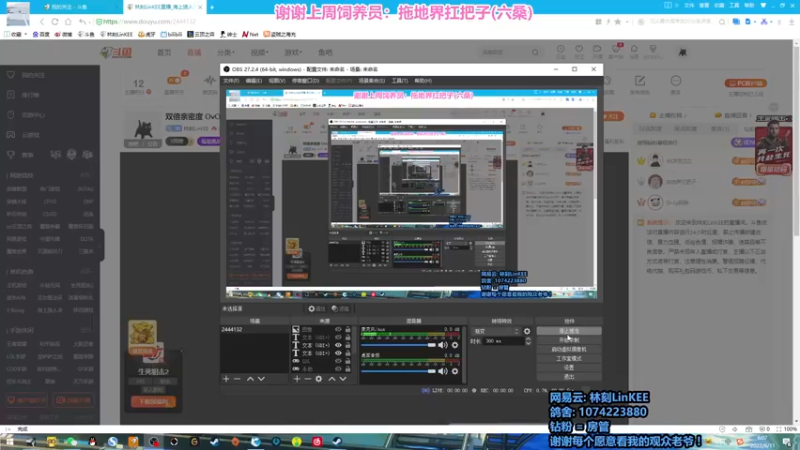The width and height of the screenshot is (800, 450).
Task: Toggle the lock on the second 文本 (GDI+) source
Action: [x=348, y=345]
